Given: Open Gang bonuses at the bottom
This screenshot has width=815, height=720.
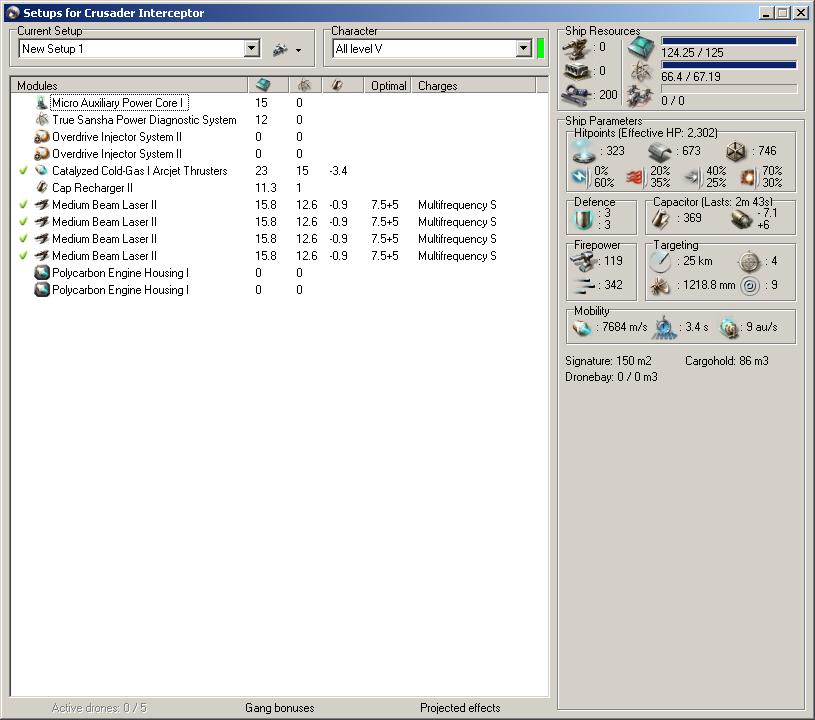Looking at the screenshot, I should pos(280,708).
